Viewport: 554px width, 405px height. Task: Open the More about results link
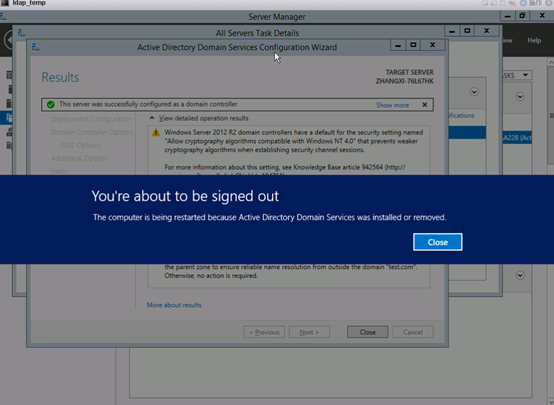174,305
